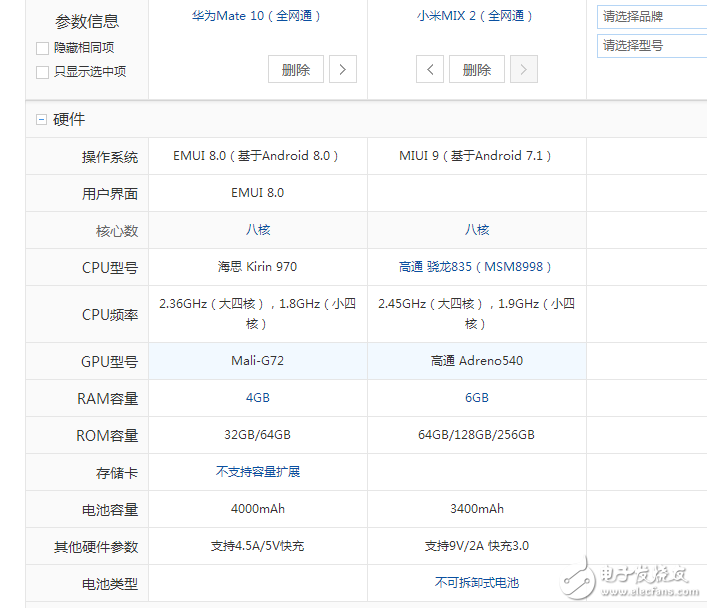Click 八核 link in 小米MIX 2 column
Image resolution: width=707 pixels, height=608 pixels.
coord(477,230)
